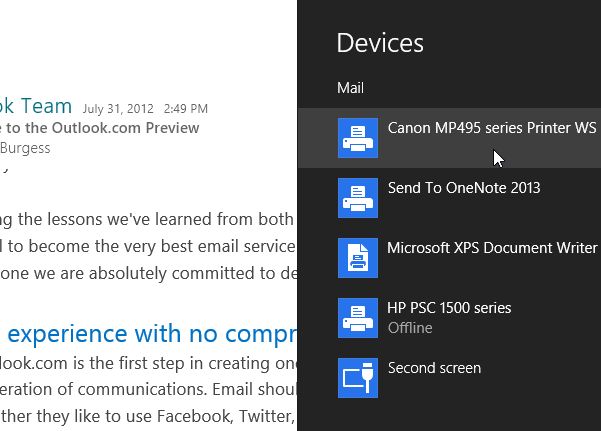Click the Devices panel heading
Screen dimensions: 601x431
[380, 43]
